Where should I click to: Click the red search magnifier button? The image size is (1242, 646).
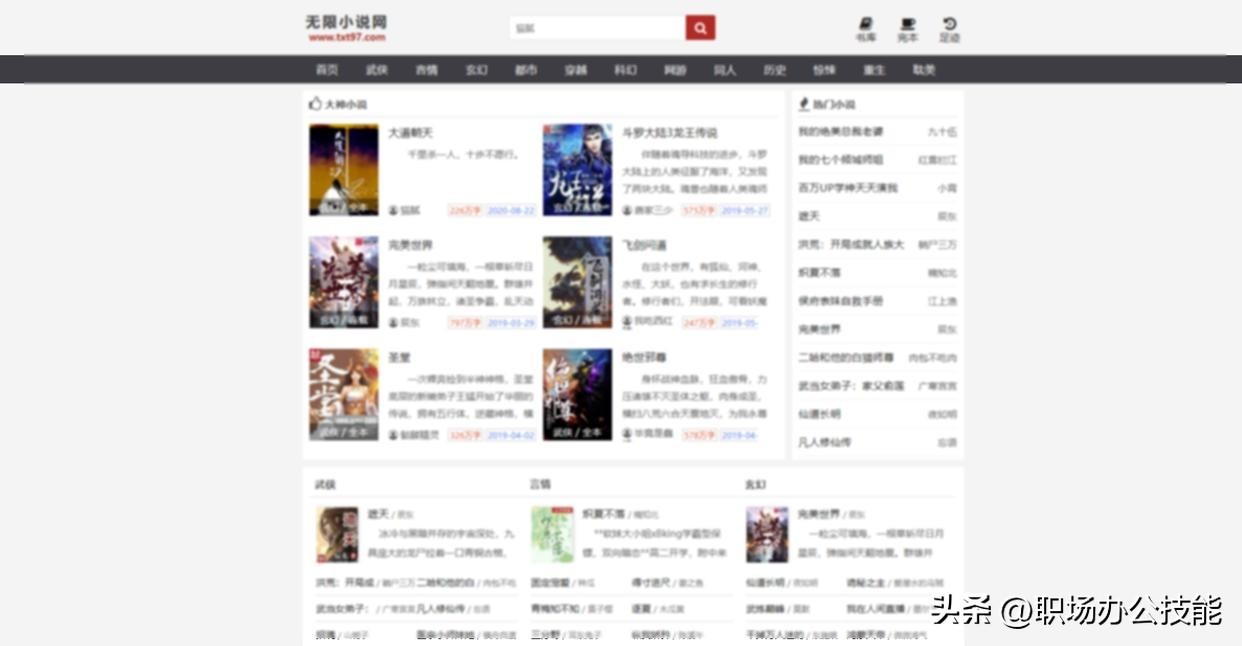(x=700, y=28)
